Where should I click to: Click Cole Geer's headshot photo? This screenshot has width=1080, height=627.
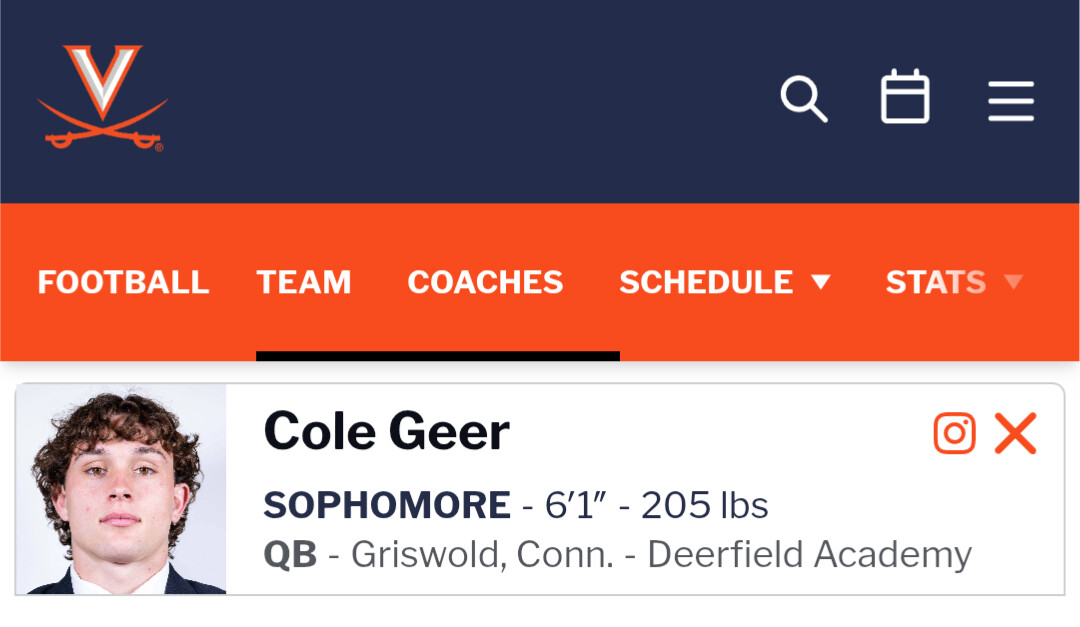click(122, 489)
